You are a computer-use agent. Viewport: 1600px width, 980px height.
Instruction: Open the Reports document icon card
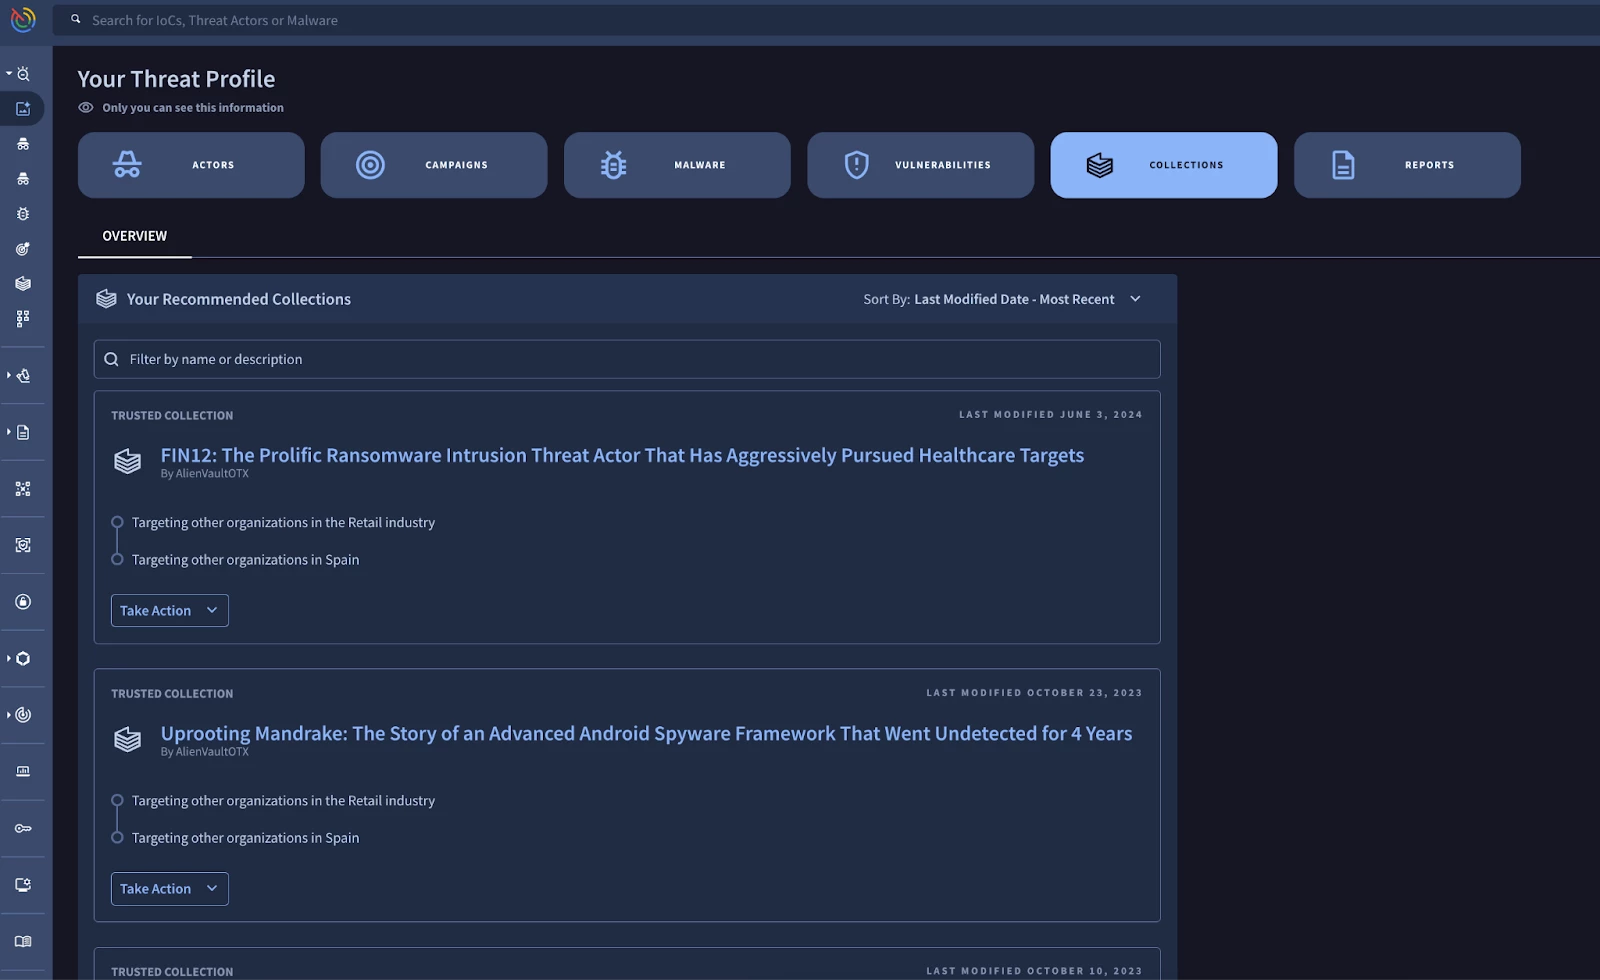(1407, 165)
